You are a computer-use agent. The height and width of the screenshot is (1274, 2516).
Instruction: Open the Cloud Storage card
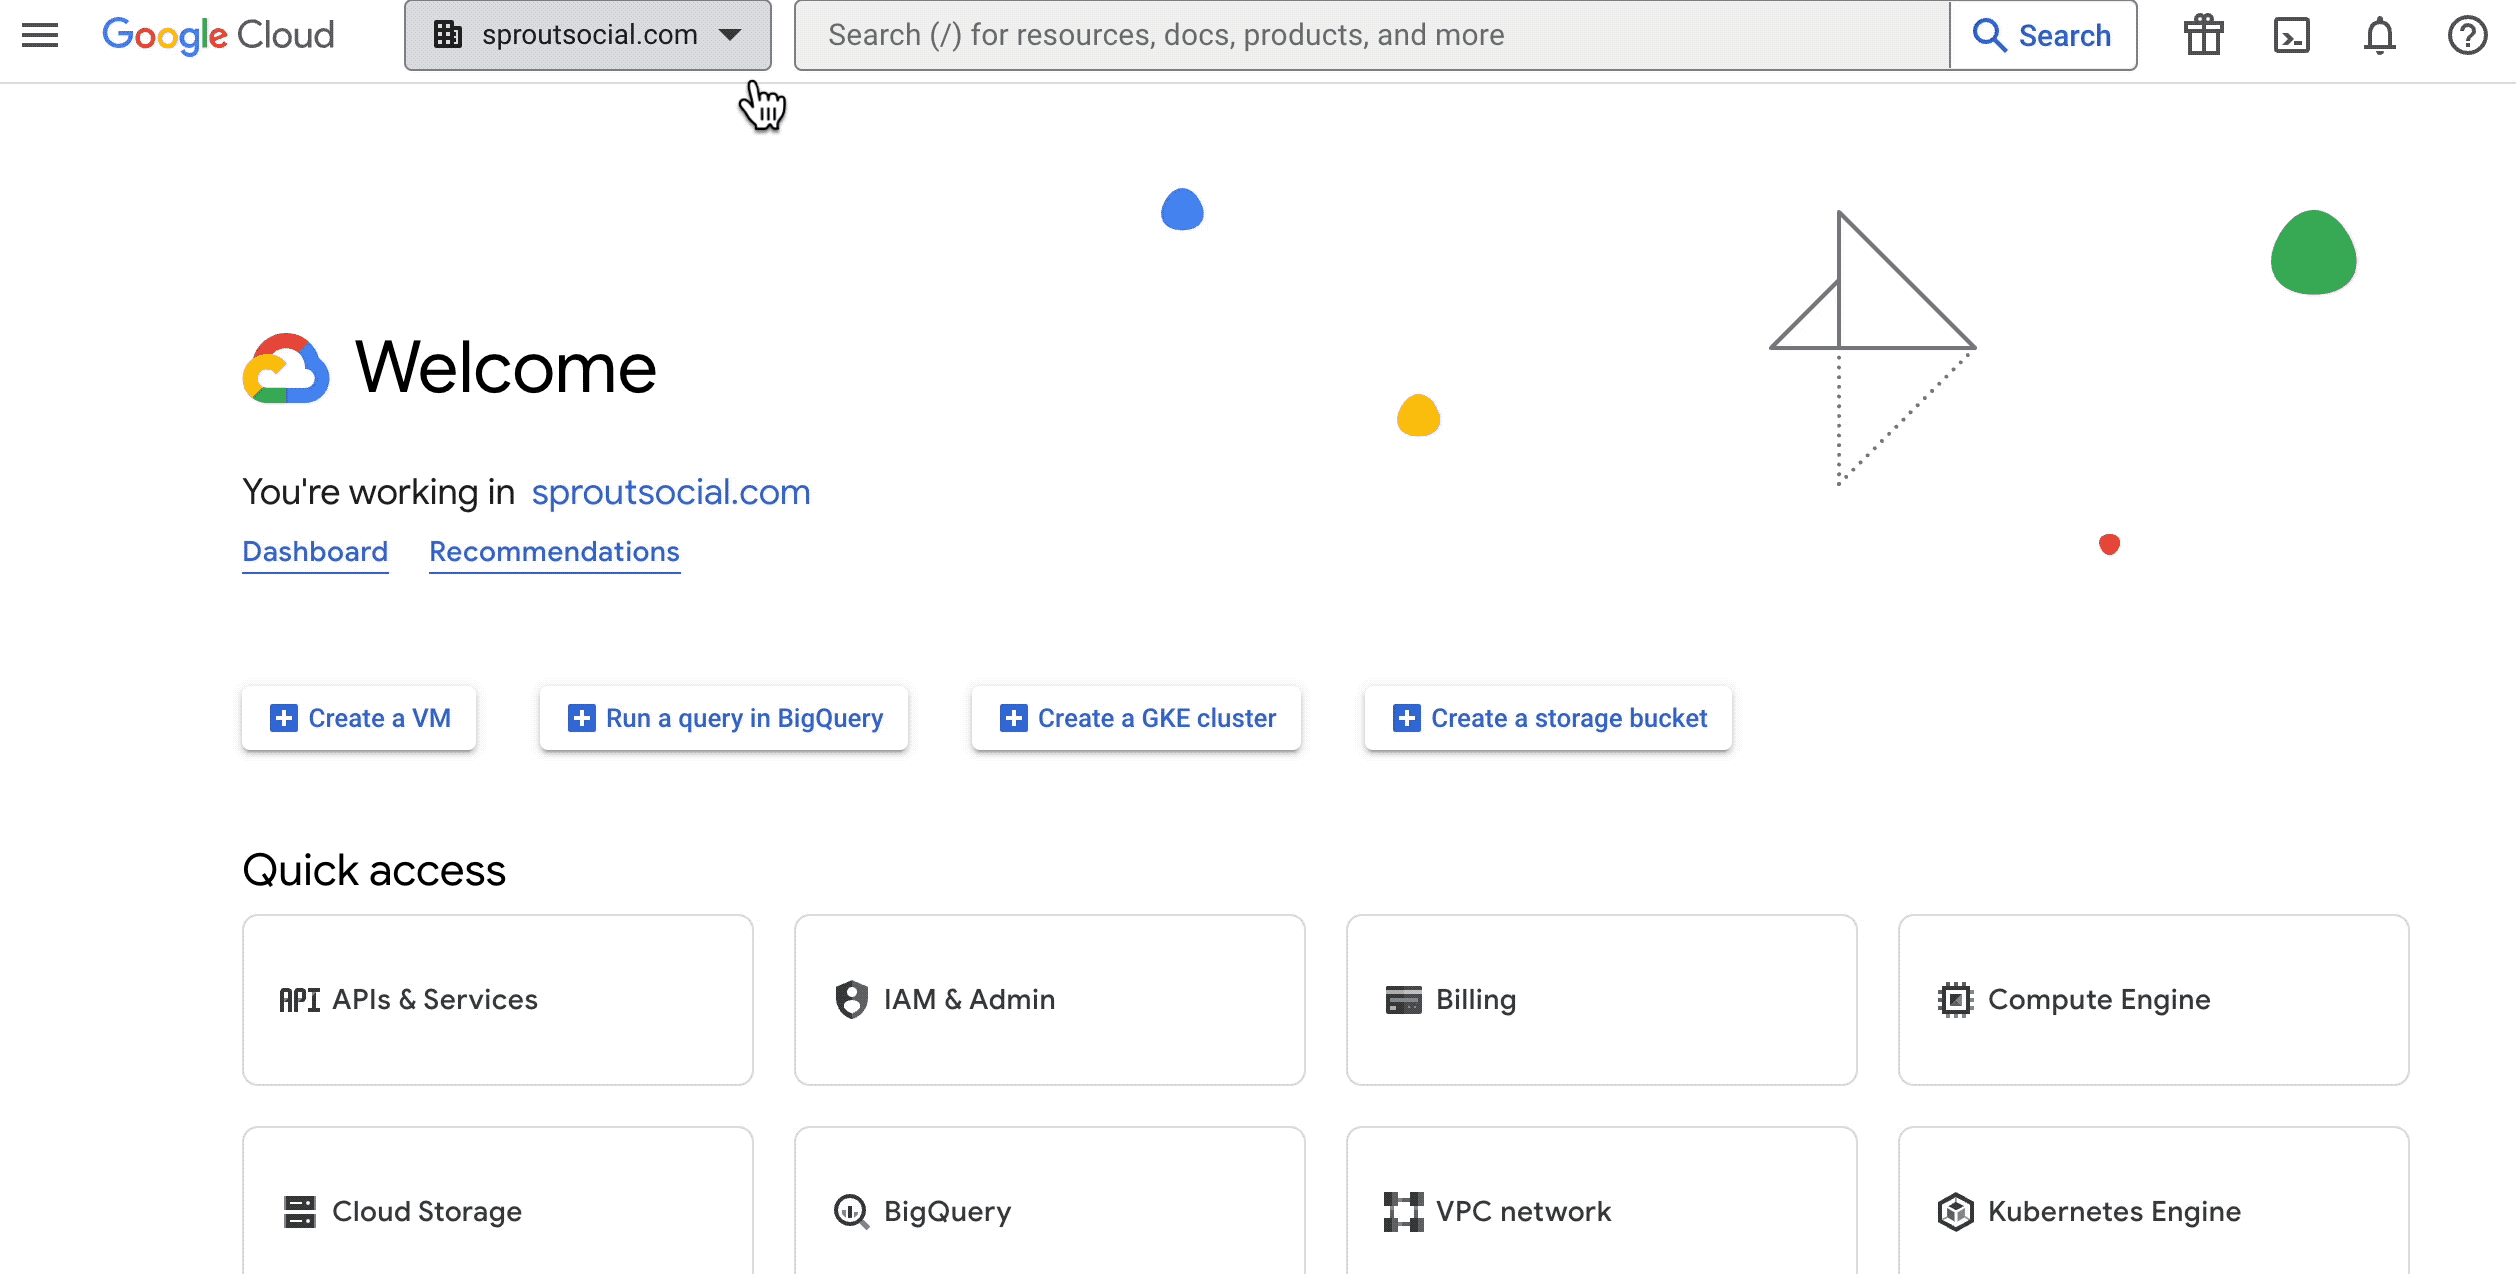click(498, 1201)
